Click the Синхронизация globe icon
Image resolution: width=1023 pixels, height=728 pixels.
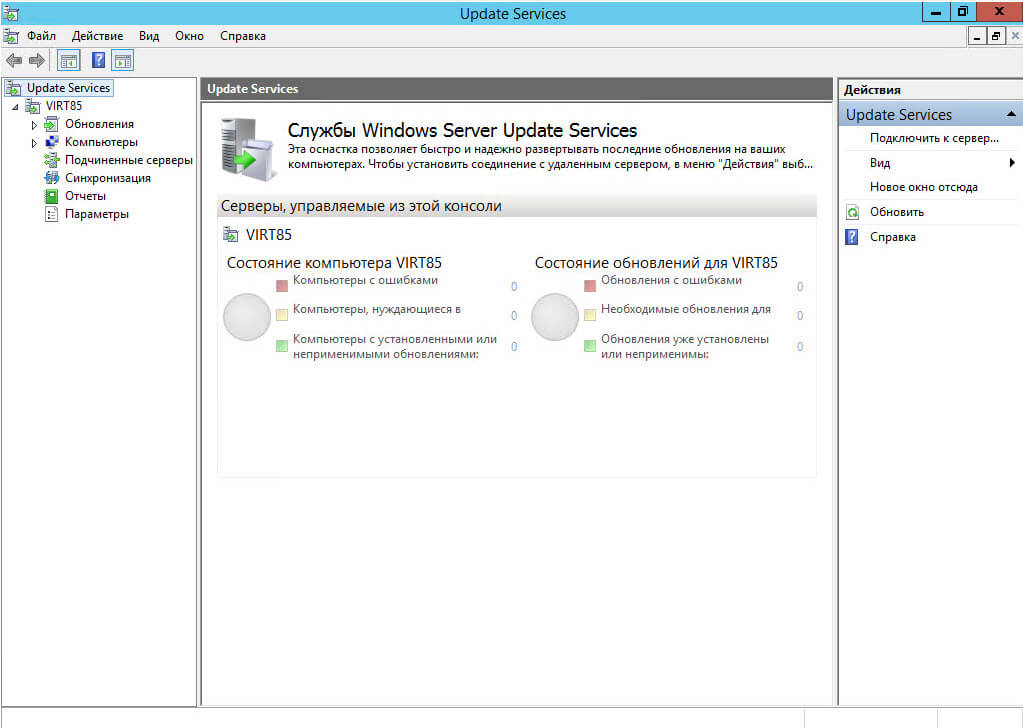tap(52, 178)
